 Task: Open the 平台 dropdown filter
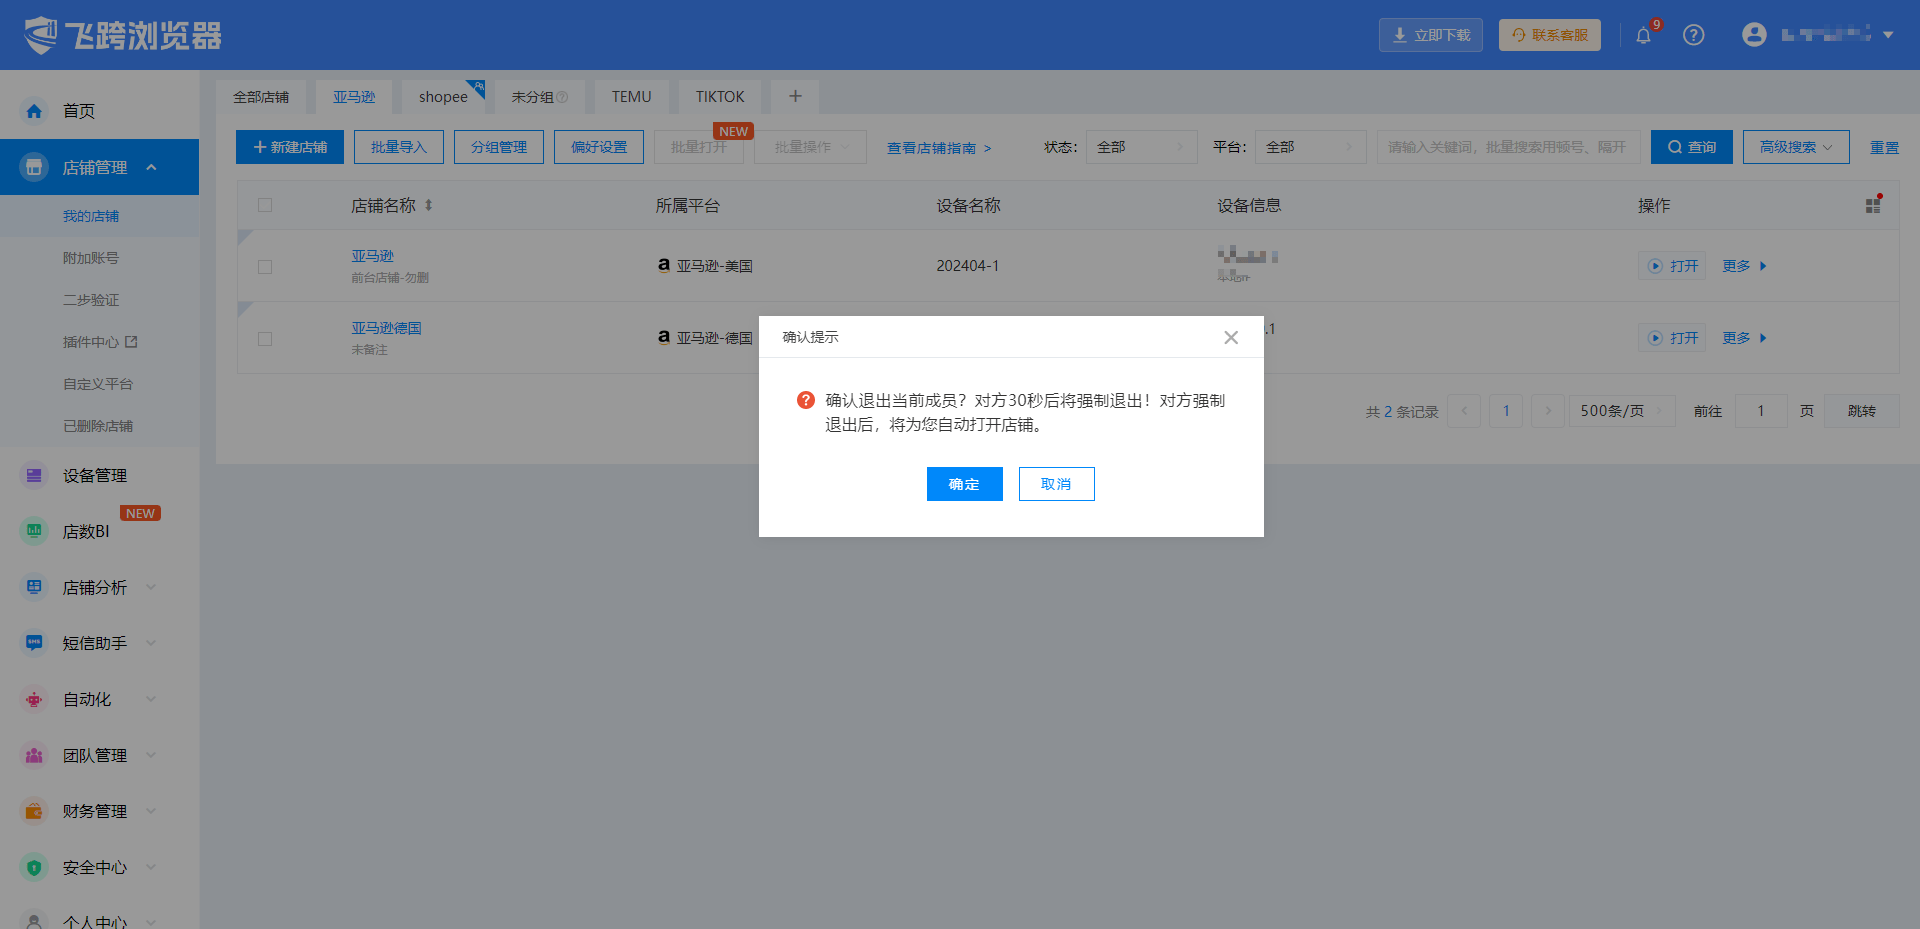[x=1310, y=147]
